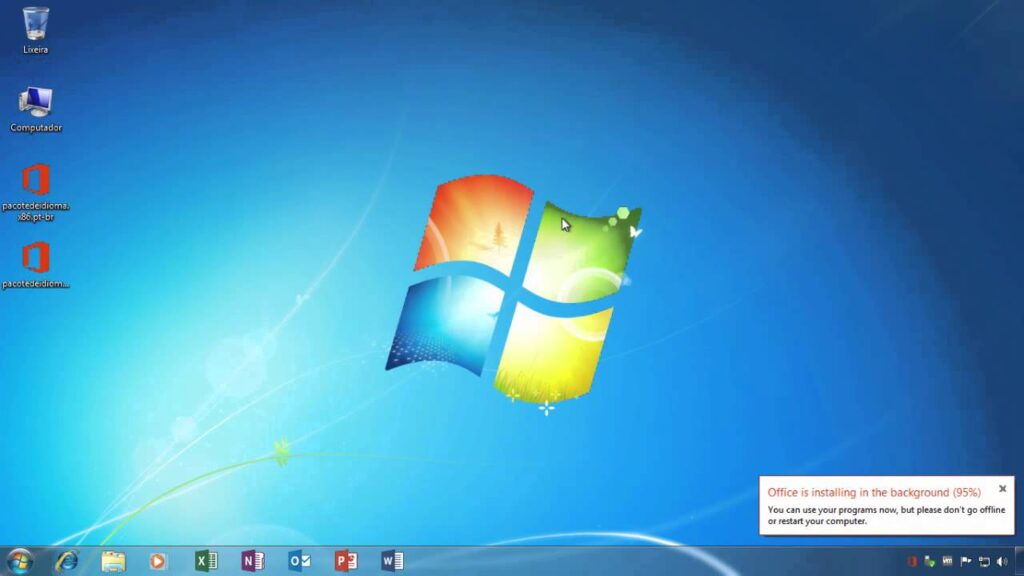Click the red Office tray icon
The width and height of the screenshot is (1024, 576).
coord(912,562)
